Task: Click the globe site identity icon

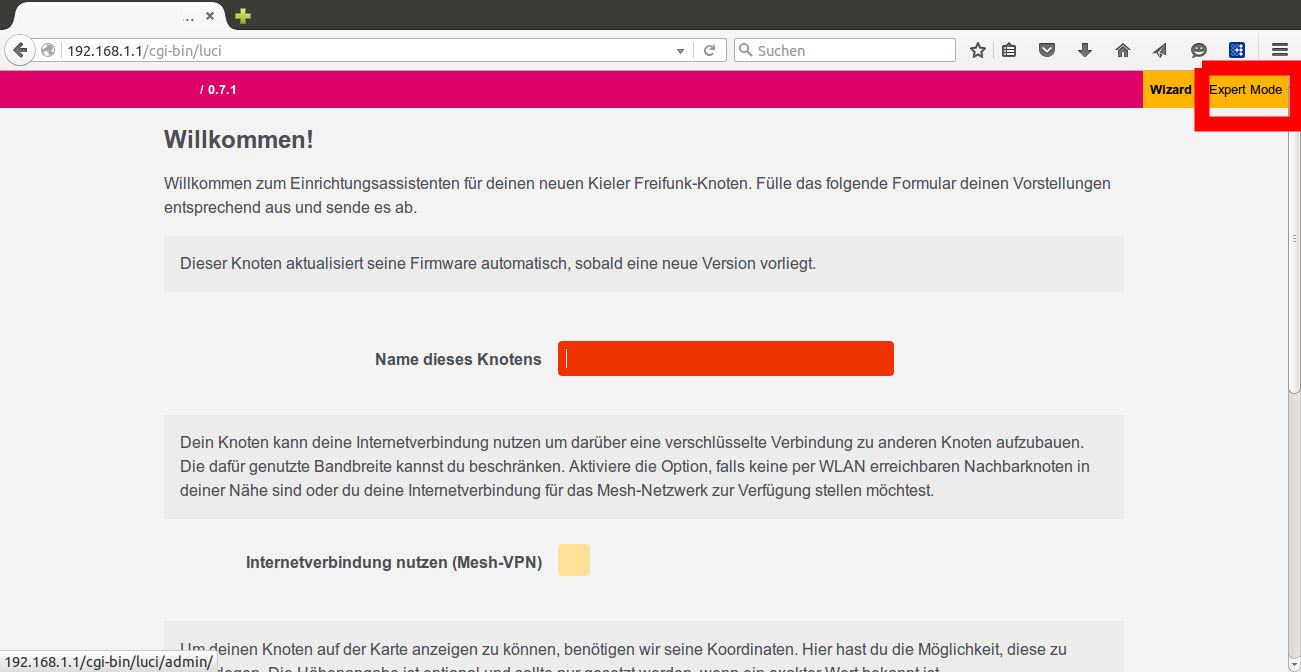Action: click(x=47, y=50)
